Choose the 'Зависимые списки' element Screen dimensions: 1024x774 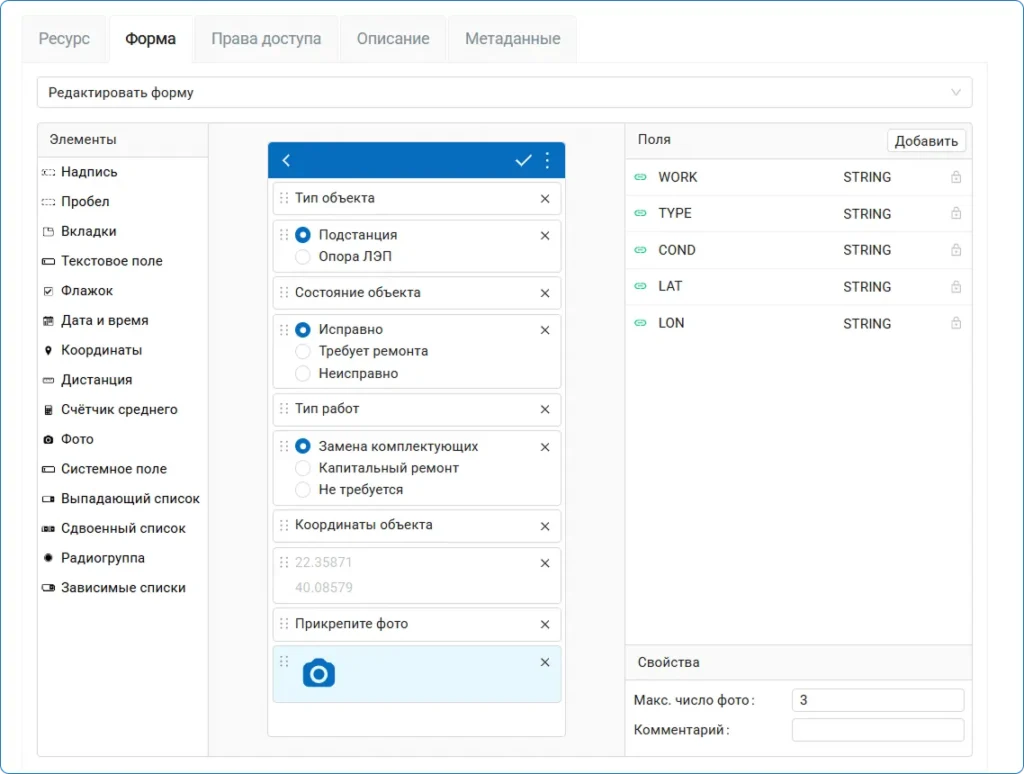pos(123,588)
